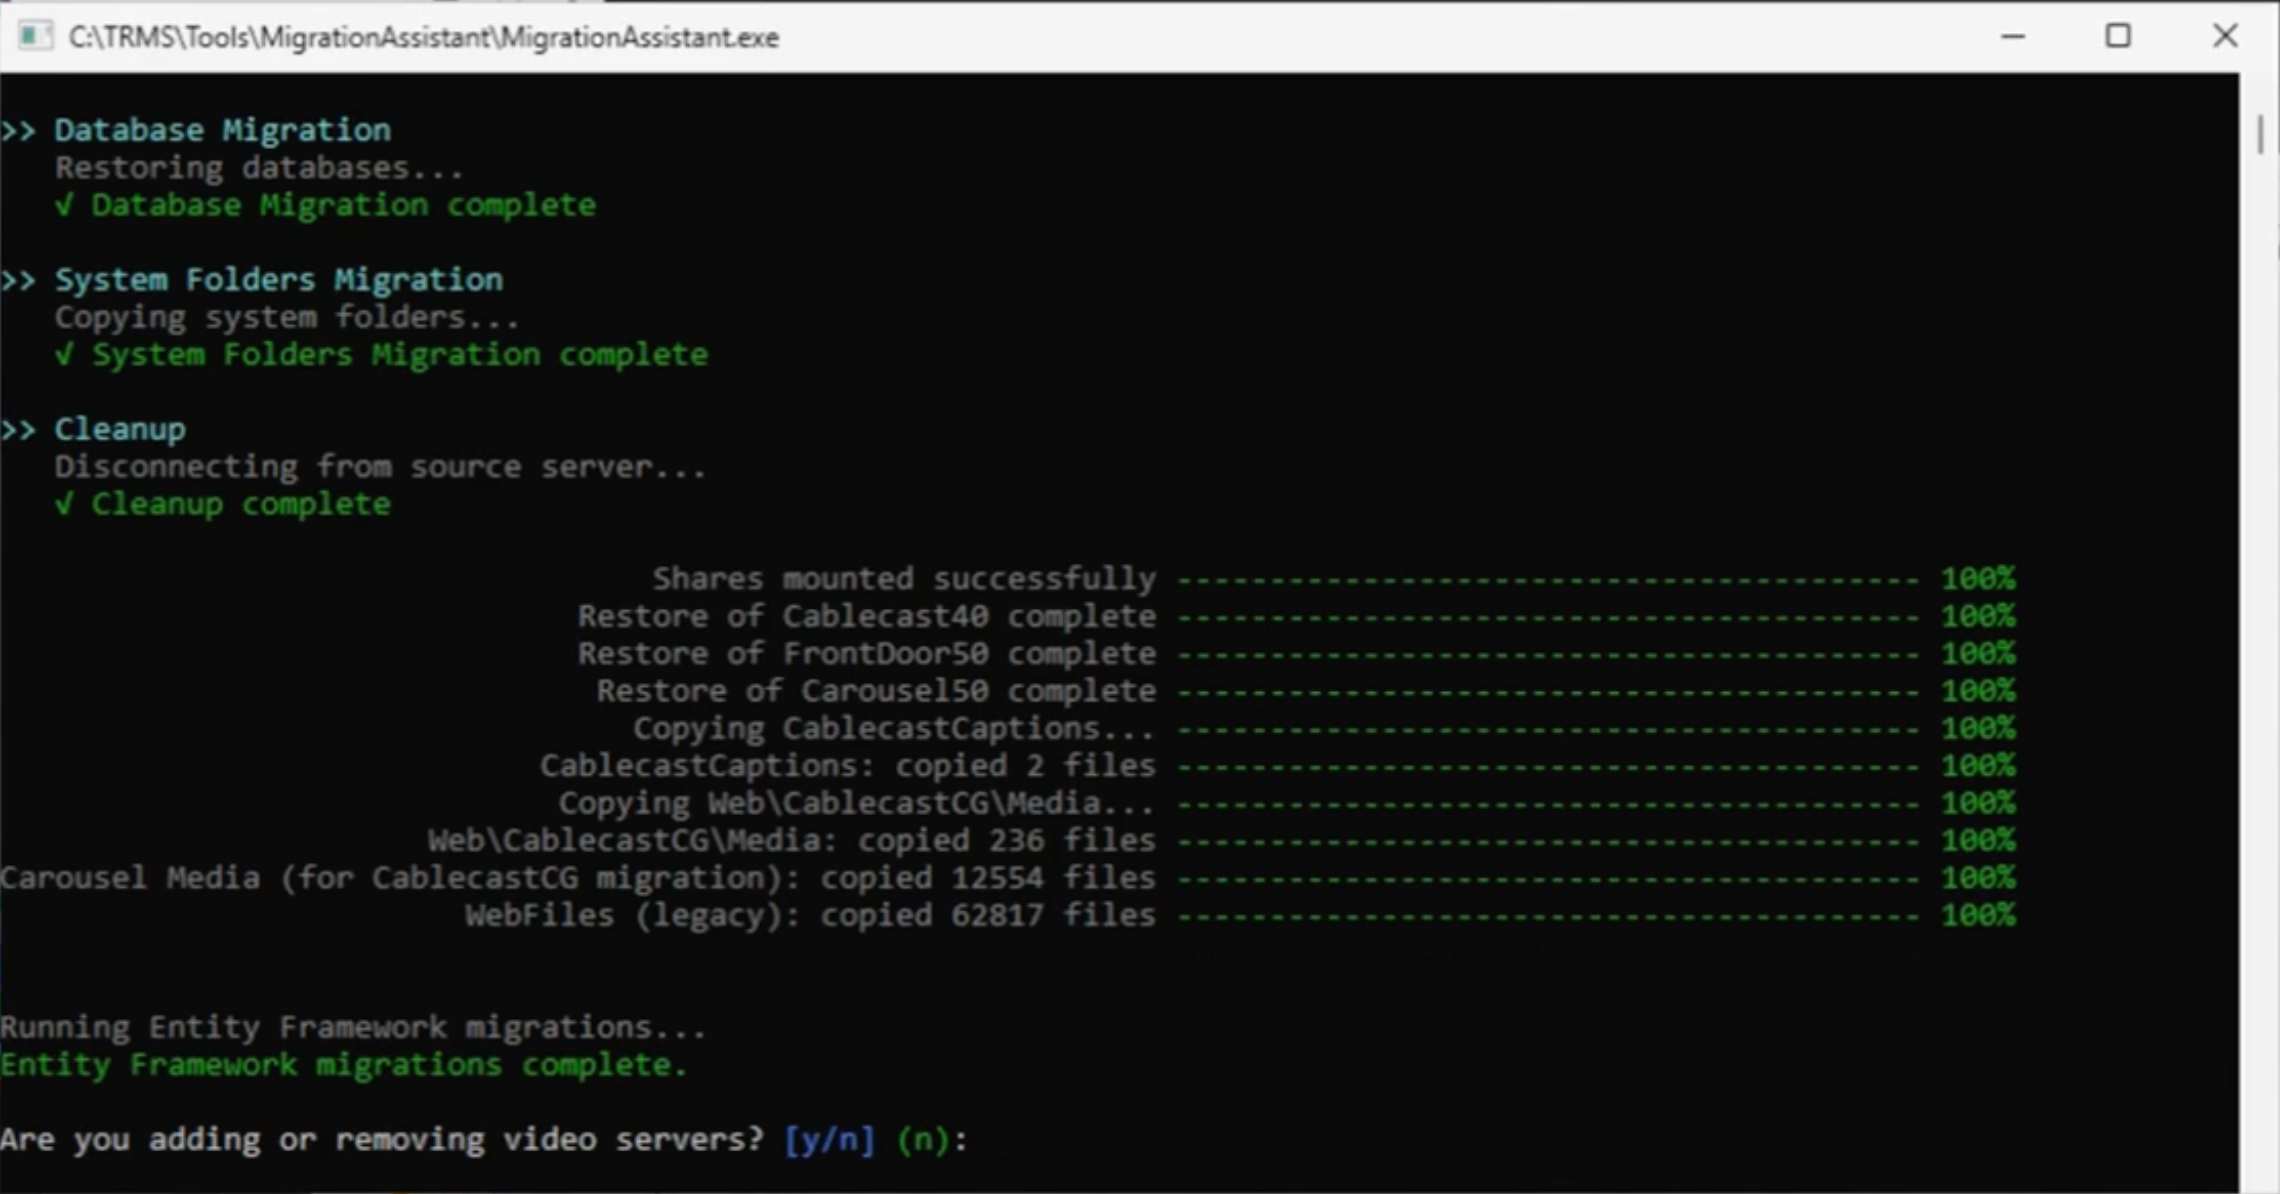Click the 'Cleanup' section heading
2280x1194 pixels.
pyautogui.click(x=120, y=429)
